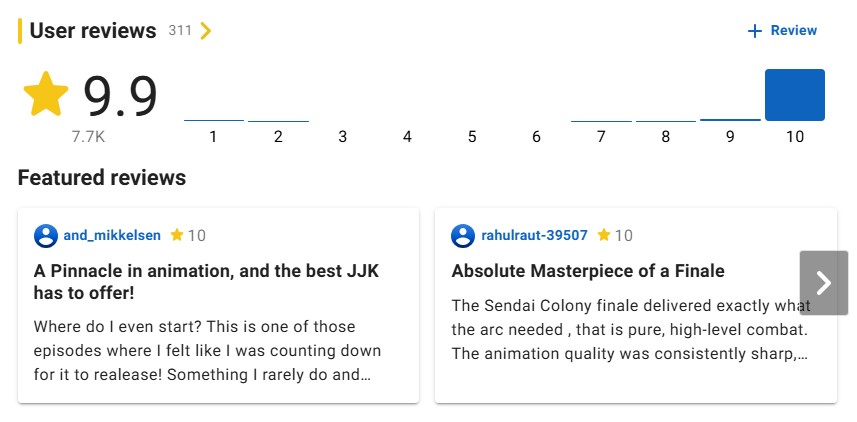This screenshot has height=422, width=857.
Task: Click rahulraut-39507's profile avatar icon
Action: click(x=462, y=236)
